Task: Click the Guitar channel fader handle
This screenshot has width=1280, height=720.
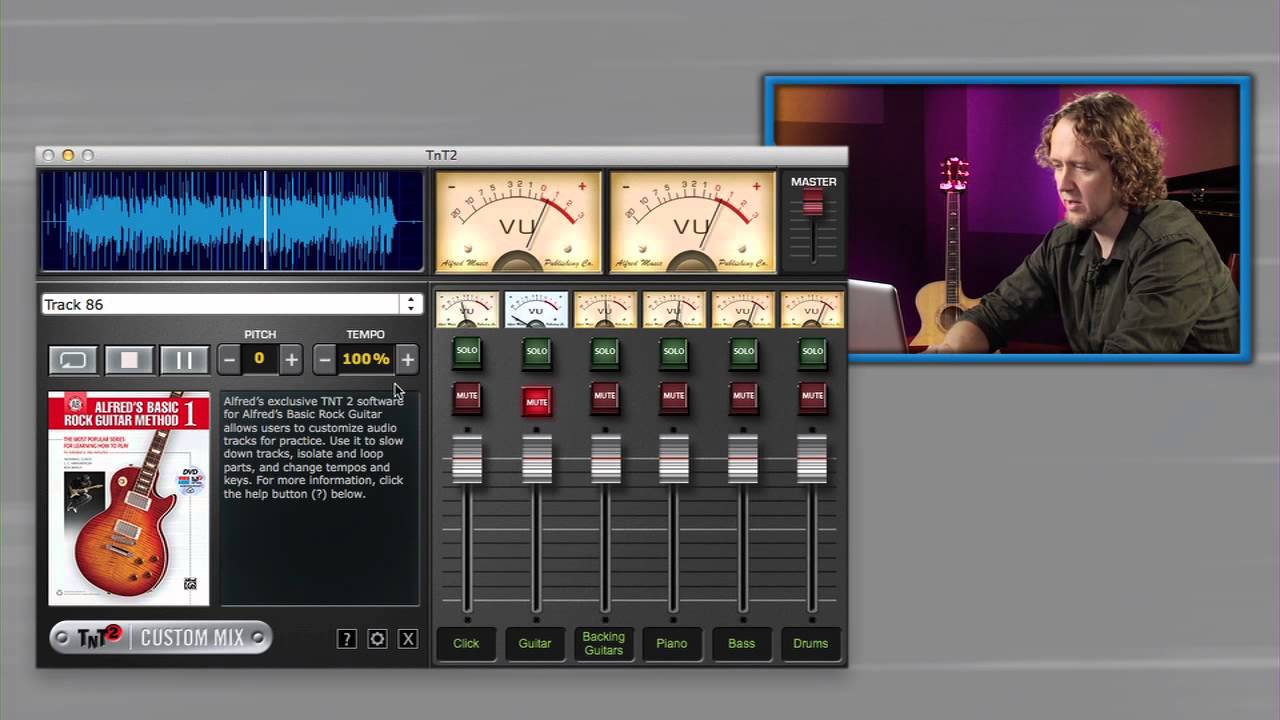Action: tap(537, 459)
